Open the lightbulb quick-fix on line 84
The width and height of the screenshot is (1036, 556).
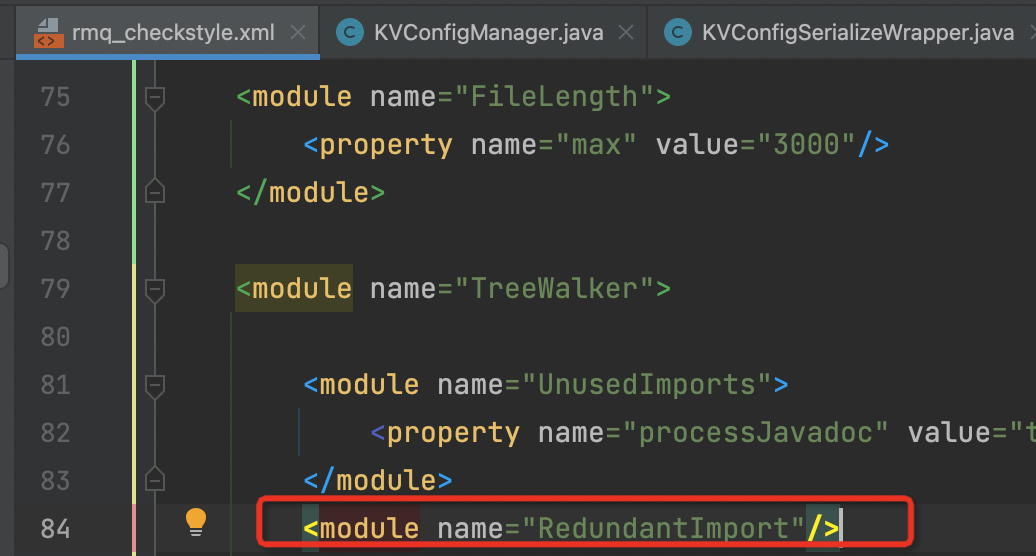tap(196, 522)
